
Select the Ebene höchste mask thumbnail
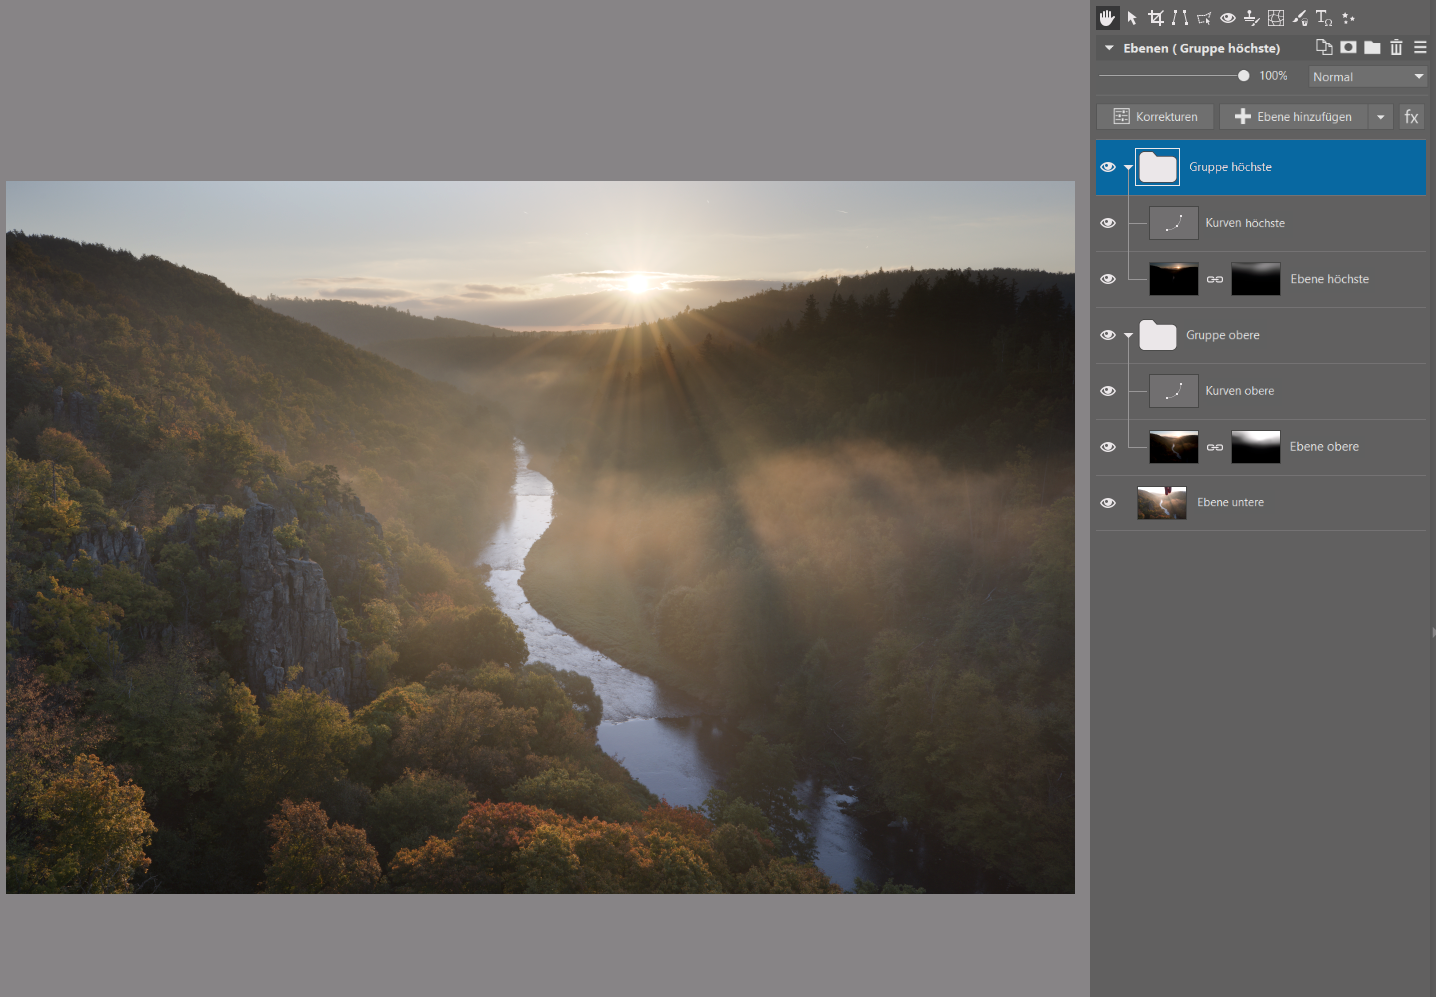coord(1256,279)
